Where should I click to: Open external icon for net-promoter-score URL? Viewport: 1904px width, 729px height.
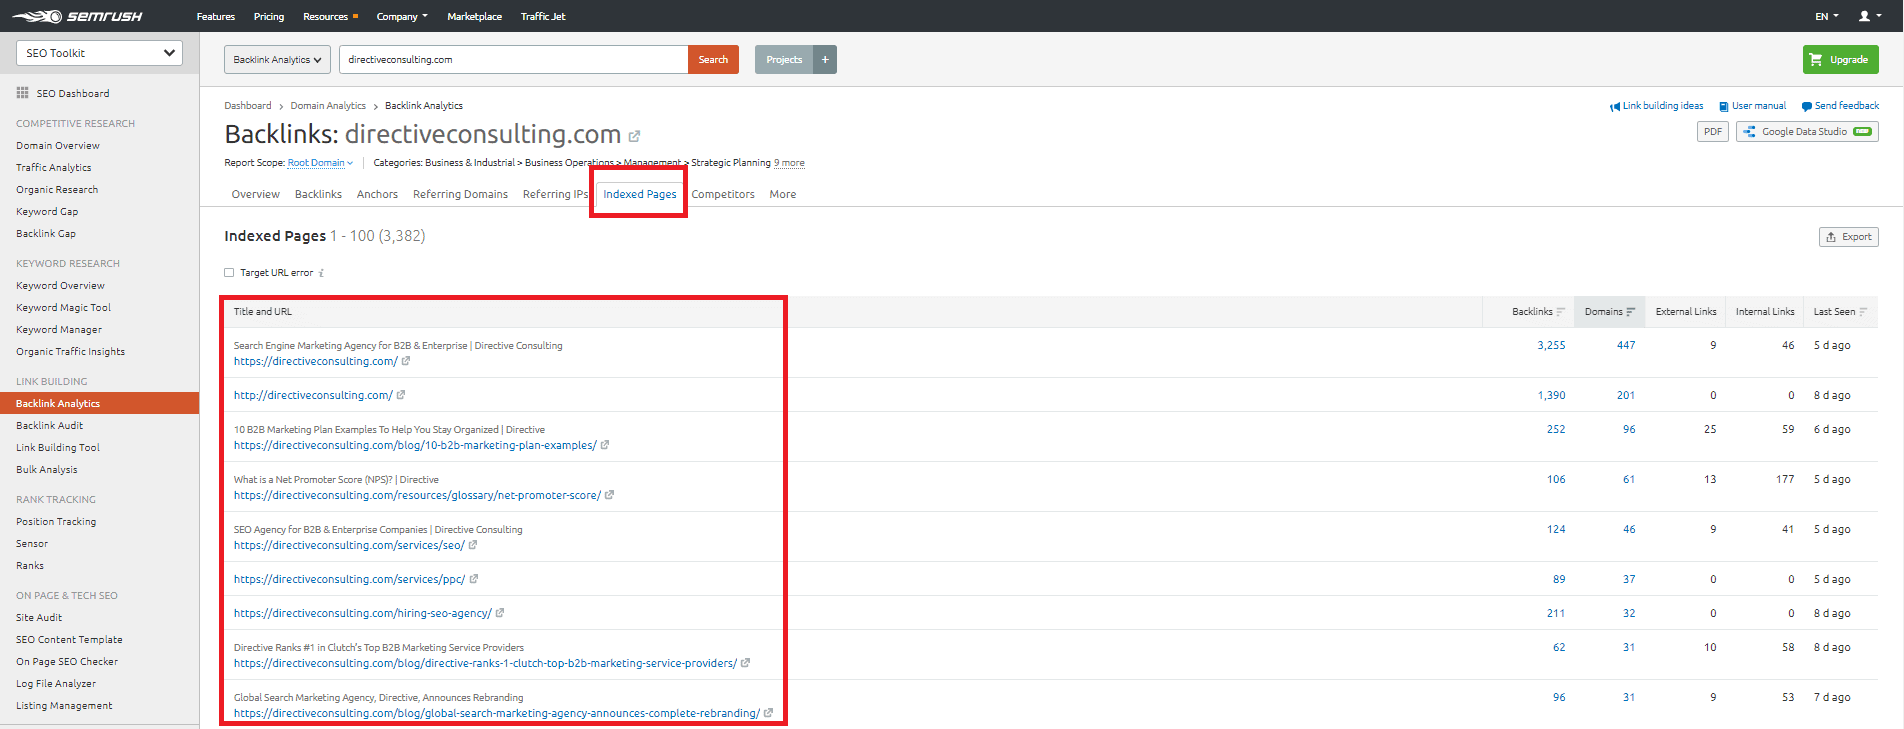610,495
